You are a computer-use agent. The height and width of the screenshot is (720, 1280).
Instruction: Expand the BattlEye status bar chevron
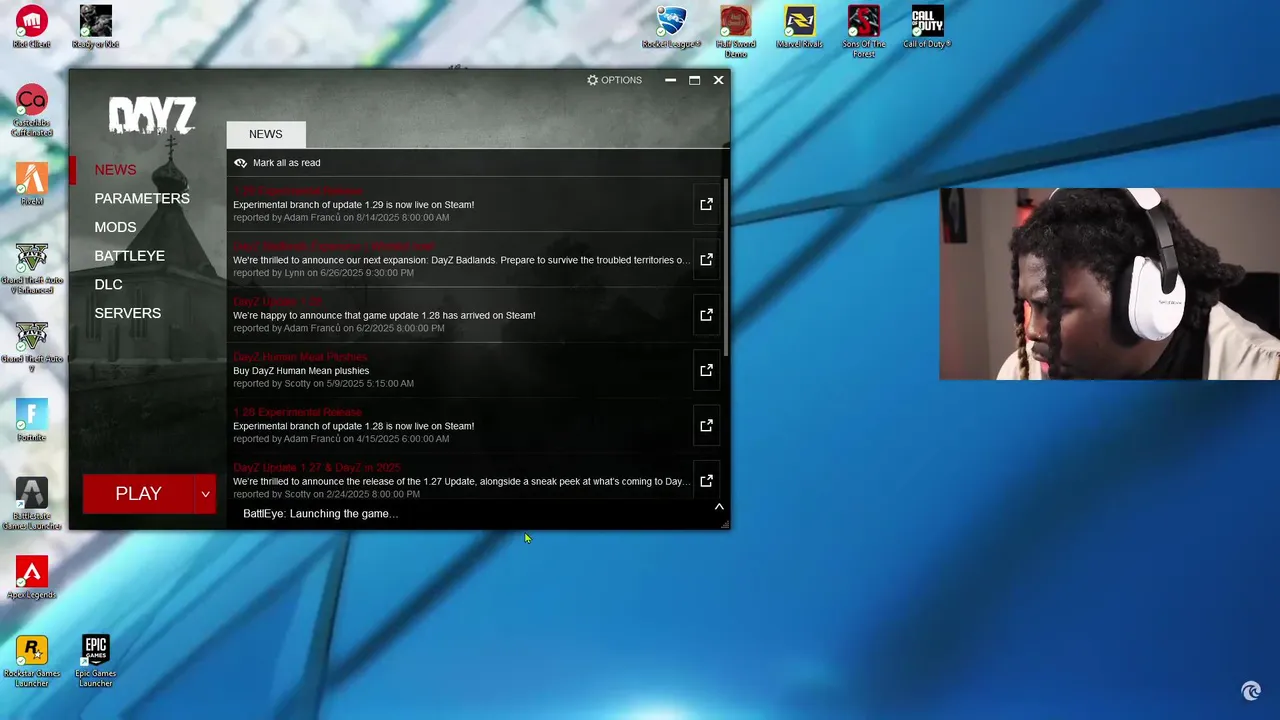[x=719, y=507]
